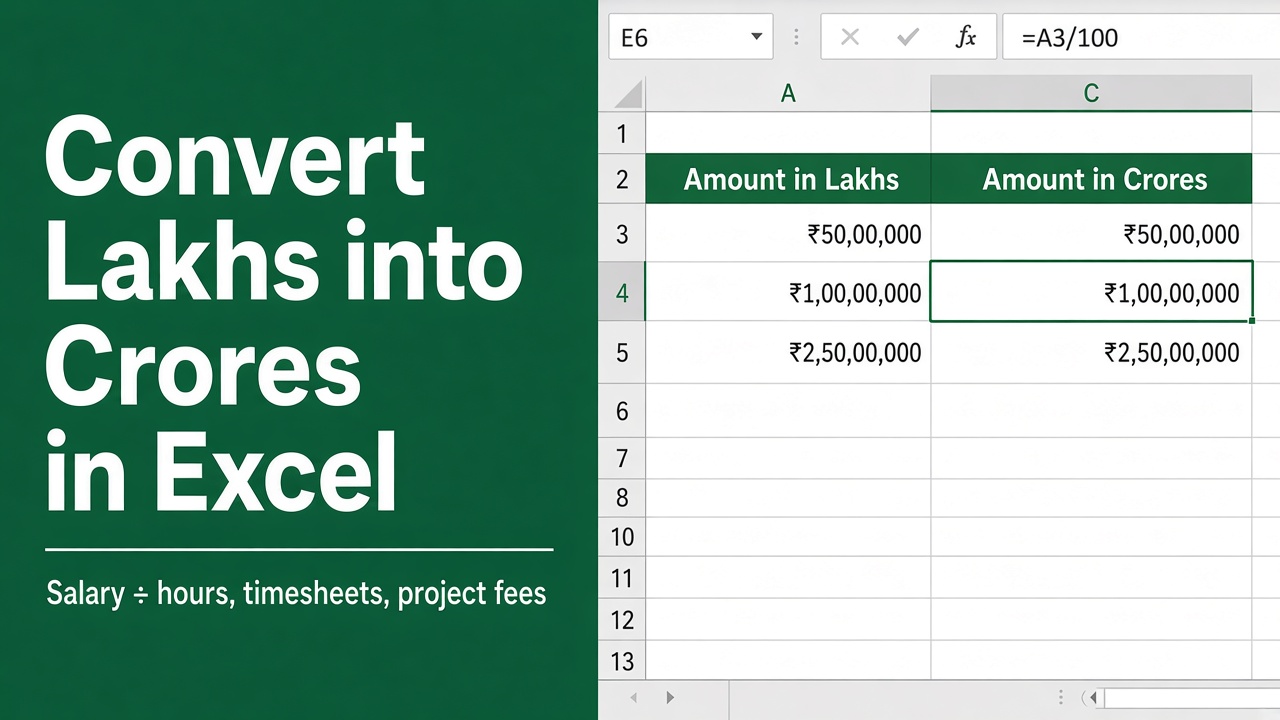Image resolution: width=1280 pixels, height=720 pixels.
Task: Select the column C header
Action: point(1091,94)
